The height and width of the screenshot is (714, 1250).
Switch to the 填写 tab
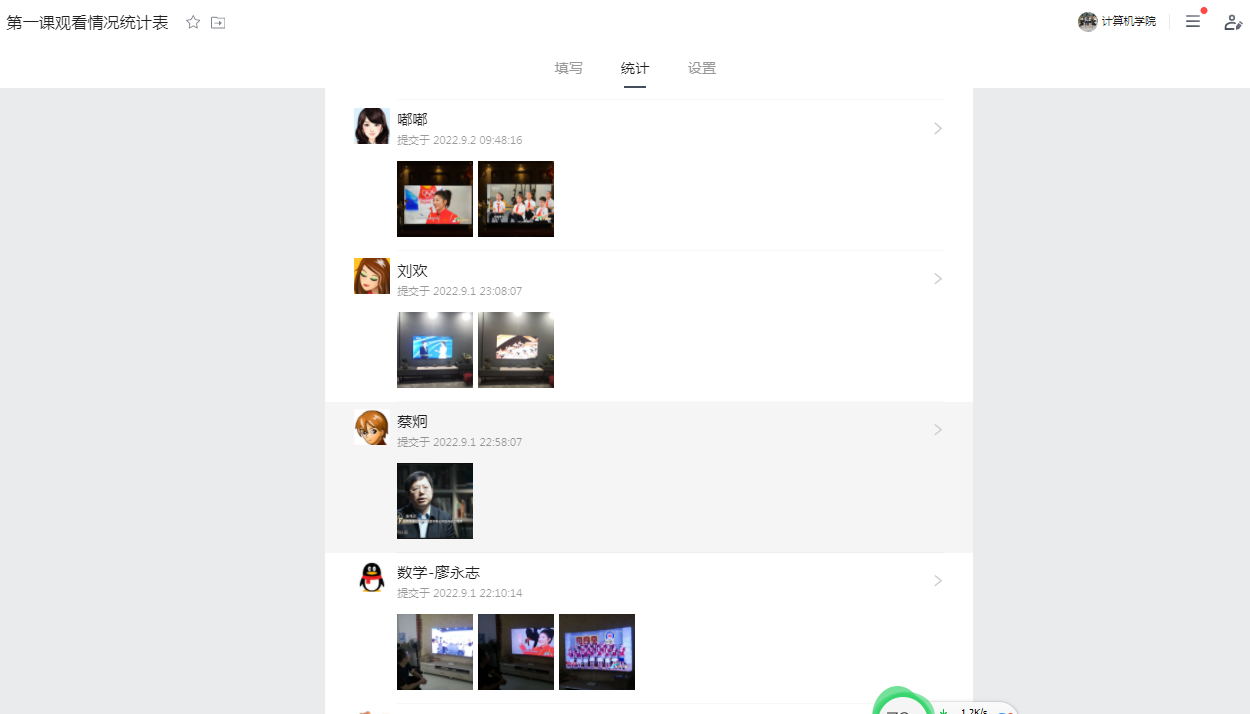coord(569,68)
